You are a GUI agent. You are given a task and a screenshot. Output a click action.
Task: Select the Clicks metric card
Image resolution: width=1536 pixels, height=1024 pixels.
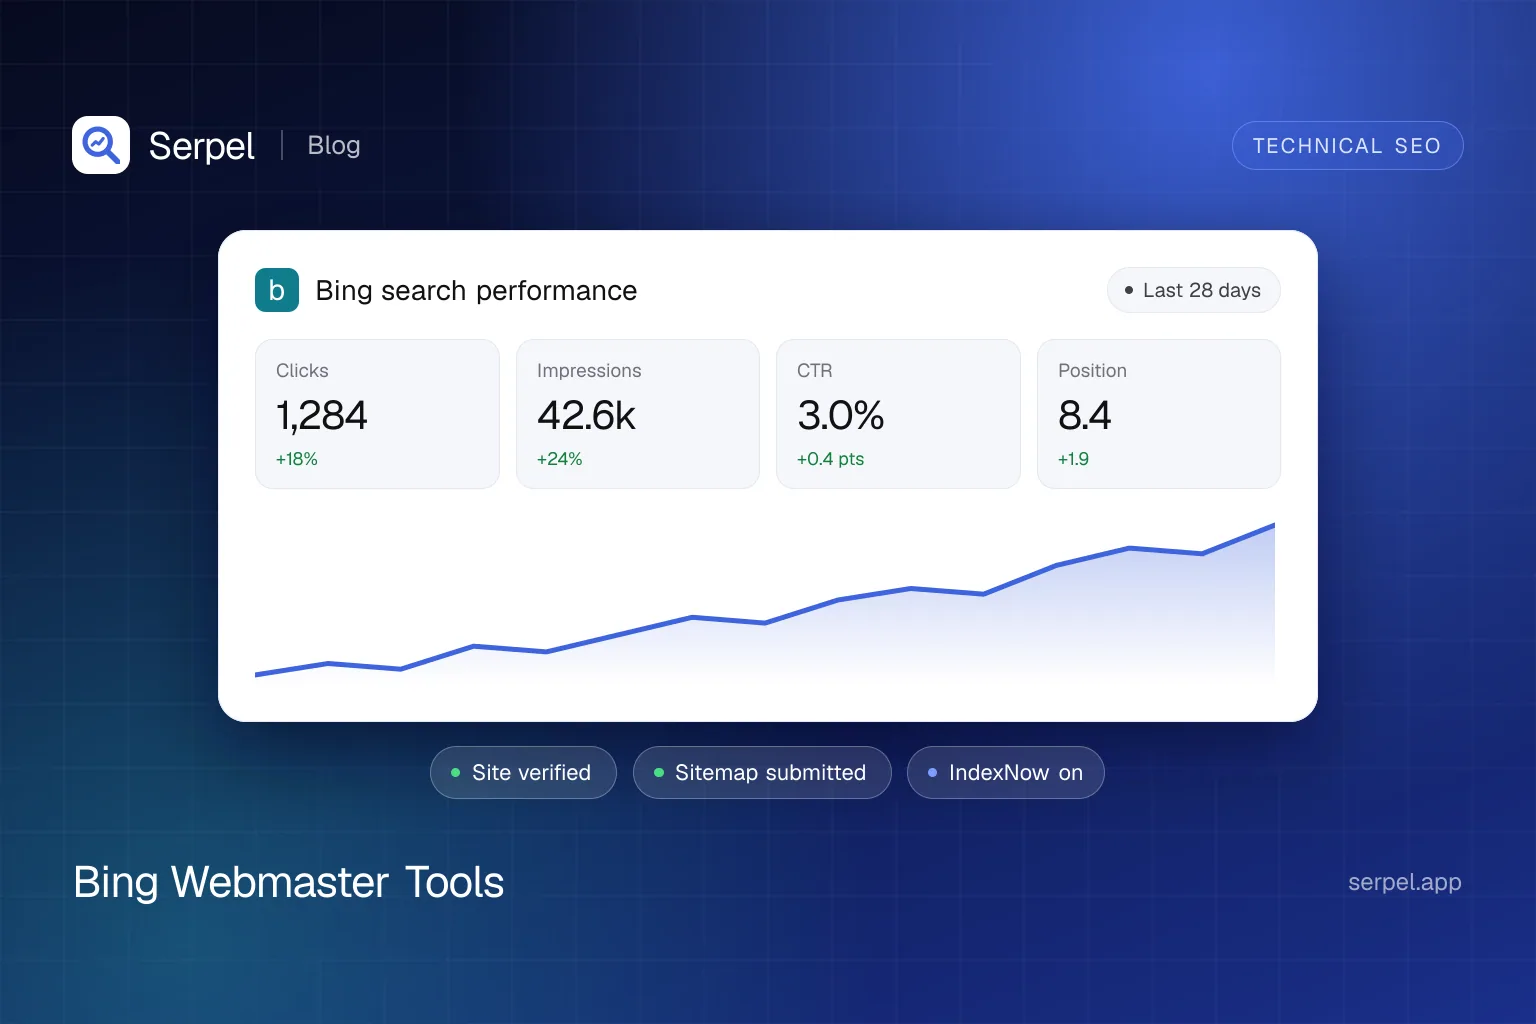377,414
